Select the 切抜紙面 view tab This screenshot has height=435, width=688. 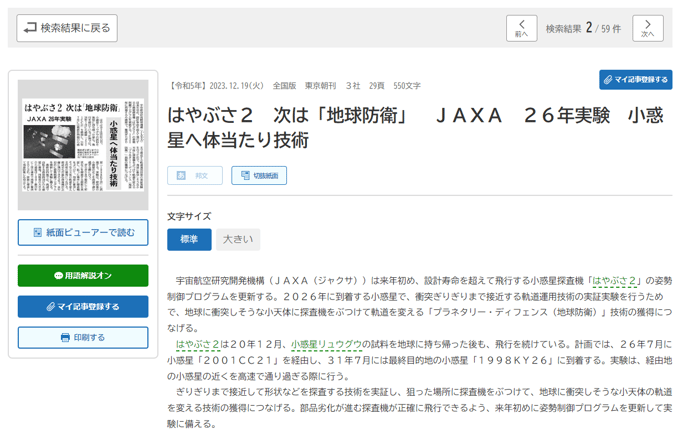pos(259,176)
